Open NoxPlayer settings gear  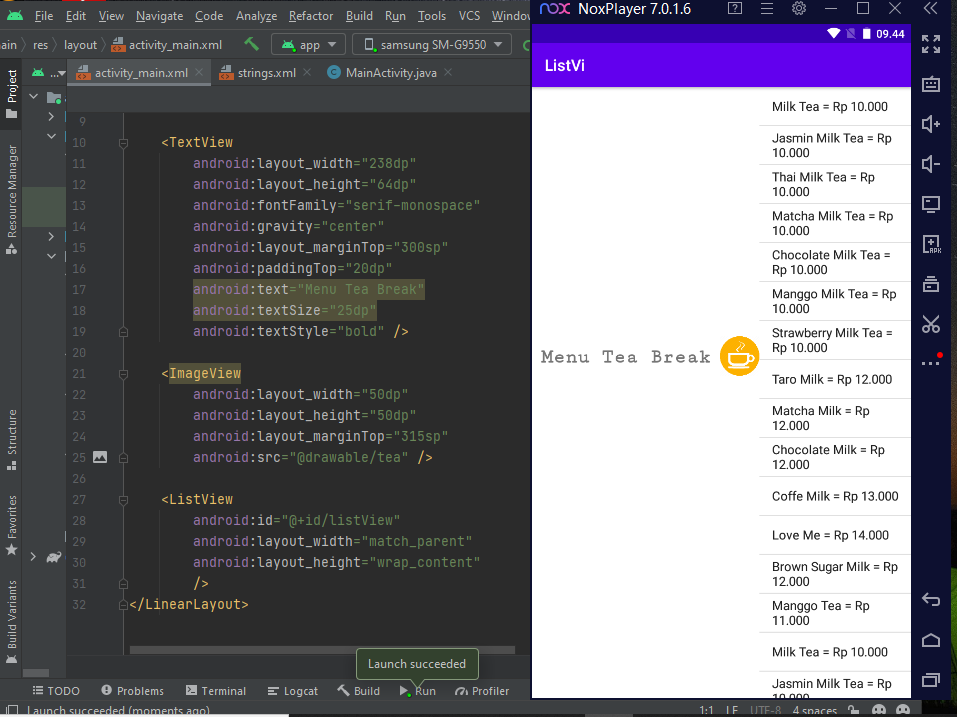point(798,9)
